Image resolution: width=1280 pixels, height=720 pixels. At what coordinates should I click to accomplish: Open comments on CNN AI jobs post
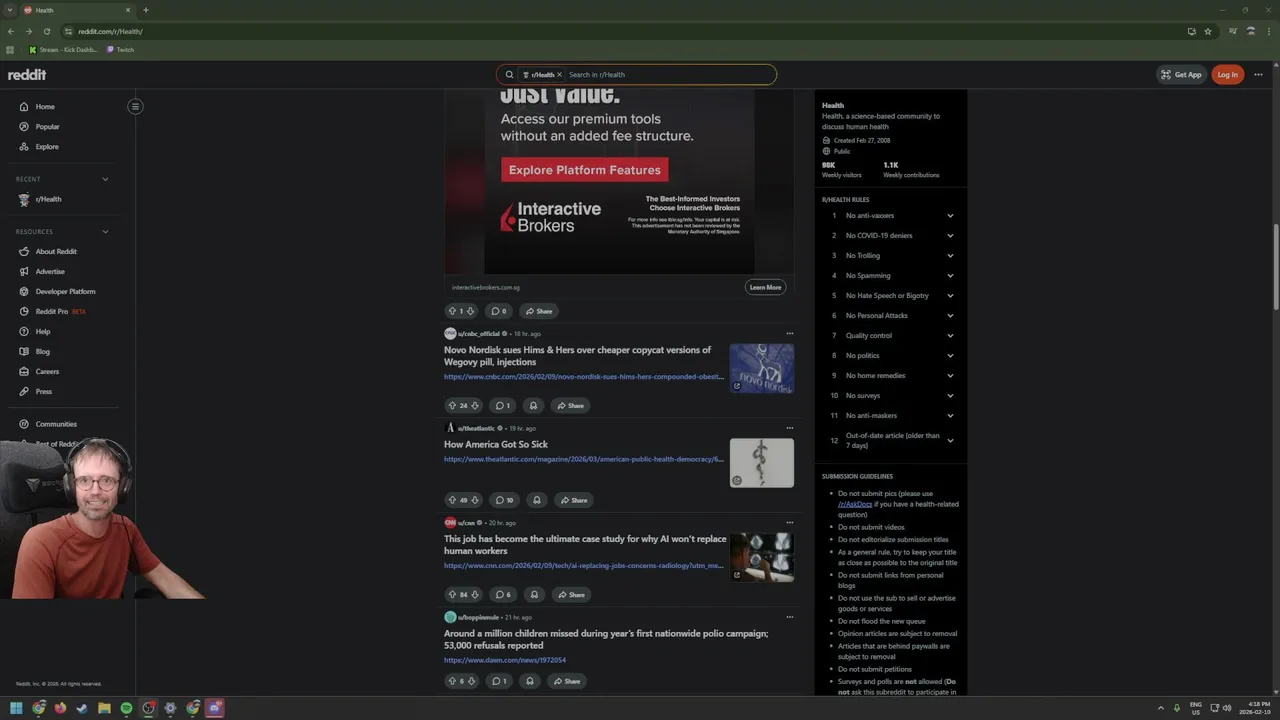(503, 595)
